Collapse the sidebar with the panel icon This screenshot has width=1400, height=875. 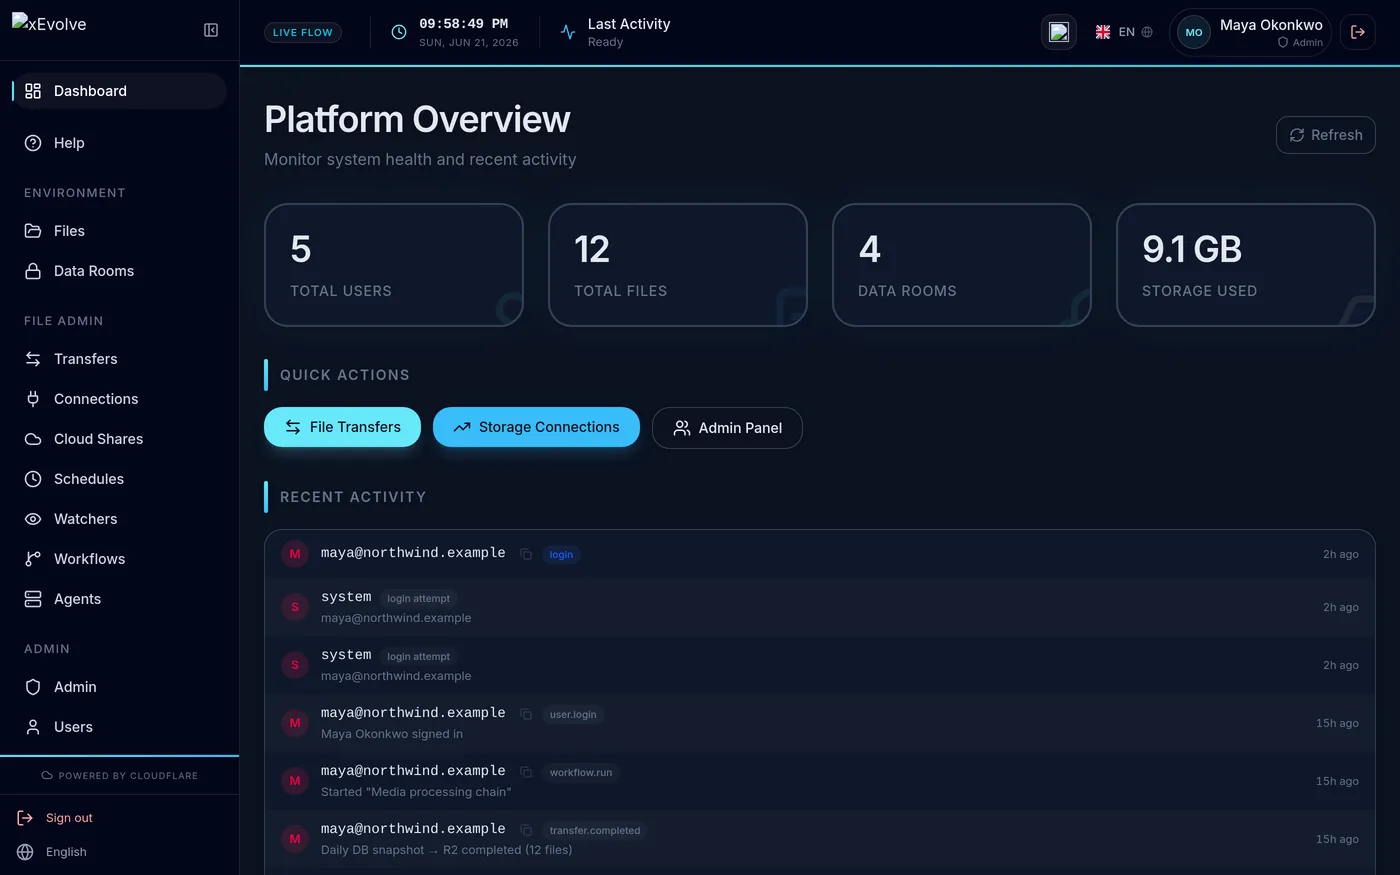click(211, 30)
